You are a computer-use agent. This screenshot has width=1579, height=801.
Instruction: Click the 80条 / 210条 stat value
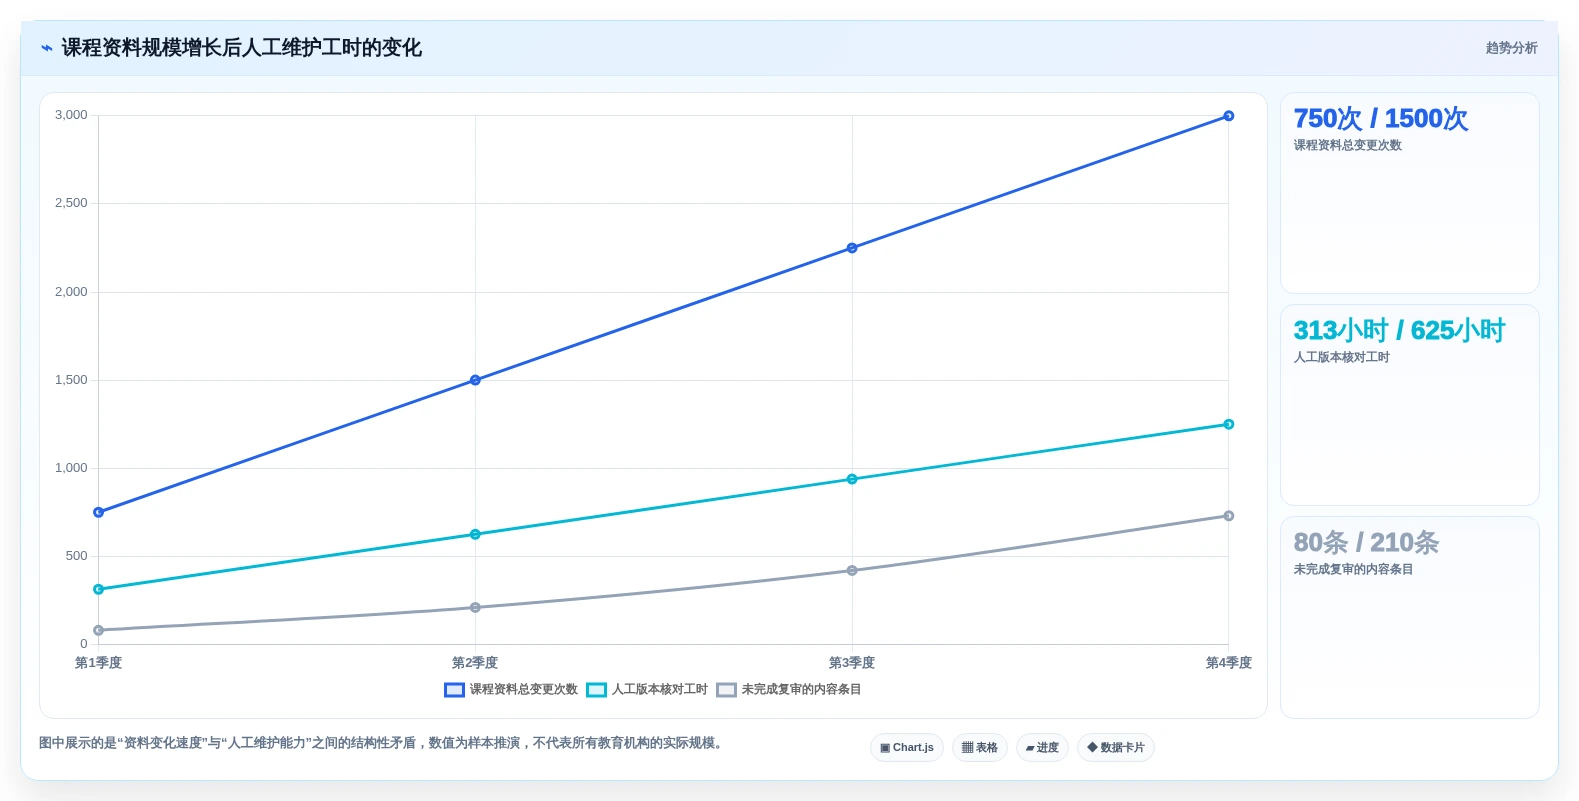[x=1366, y=543]
